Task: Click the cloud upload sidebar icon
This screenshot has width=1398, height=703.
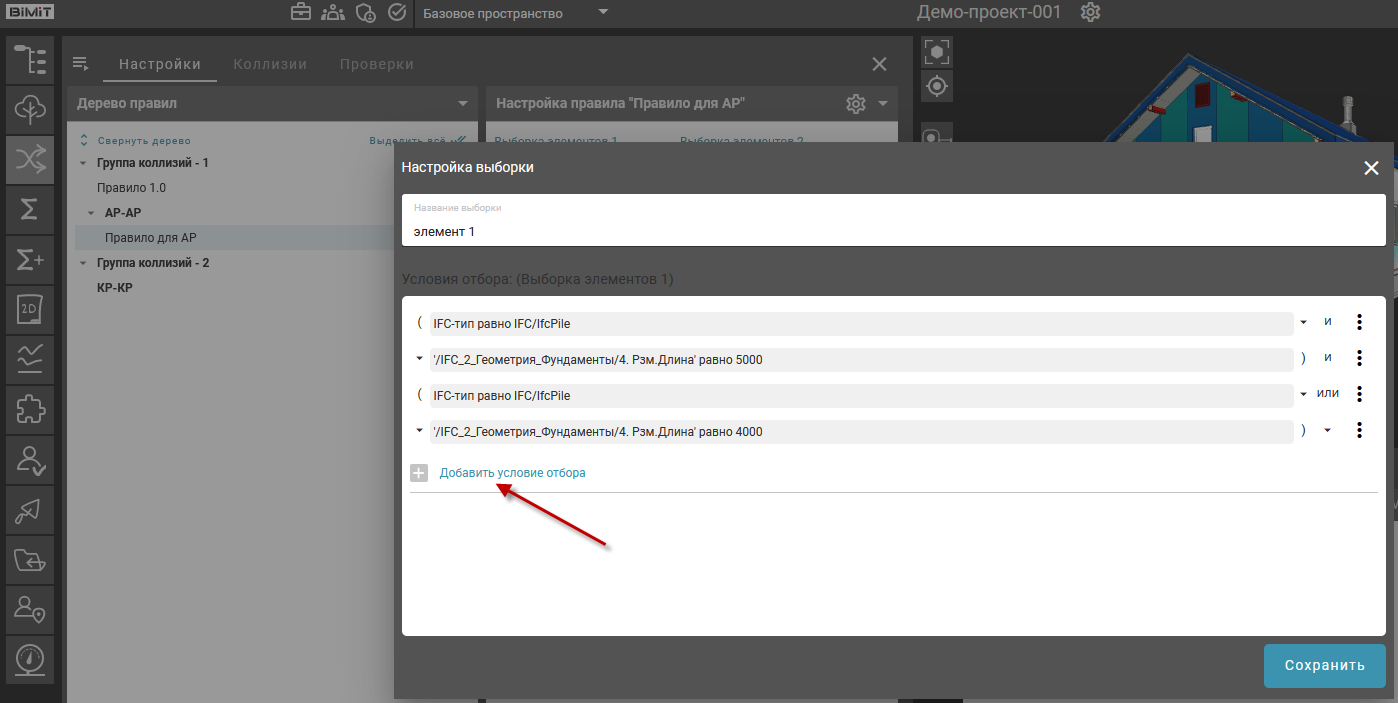Action: coord(30,109)
